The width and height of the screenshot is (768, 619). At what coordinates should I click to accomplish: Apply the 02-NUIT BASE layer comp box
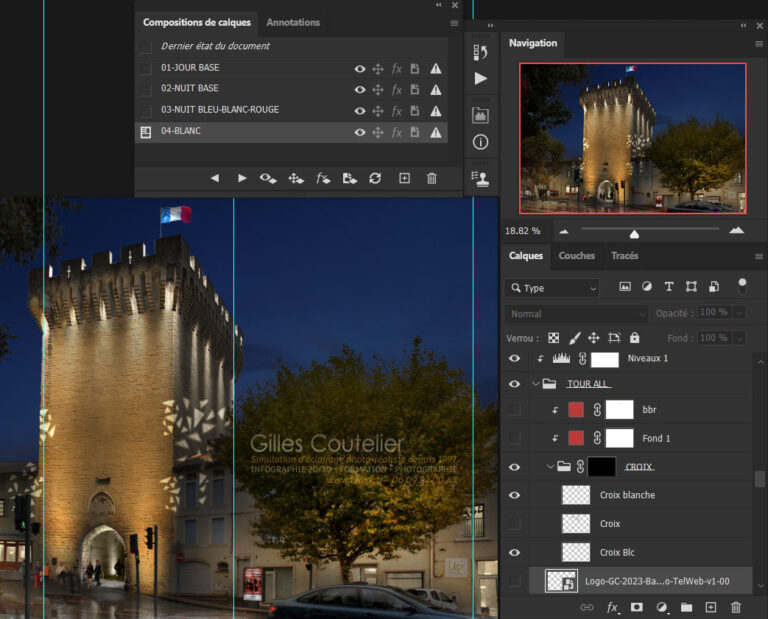pyautogui.click(x=146, y=89)
